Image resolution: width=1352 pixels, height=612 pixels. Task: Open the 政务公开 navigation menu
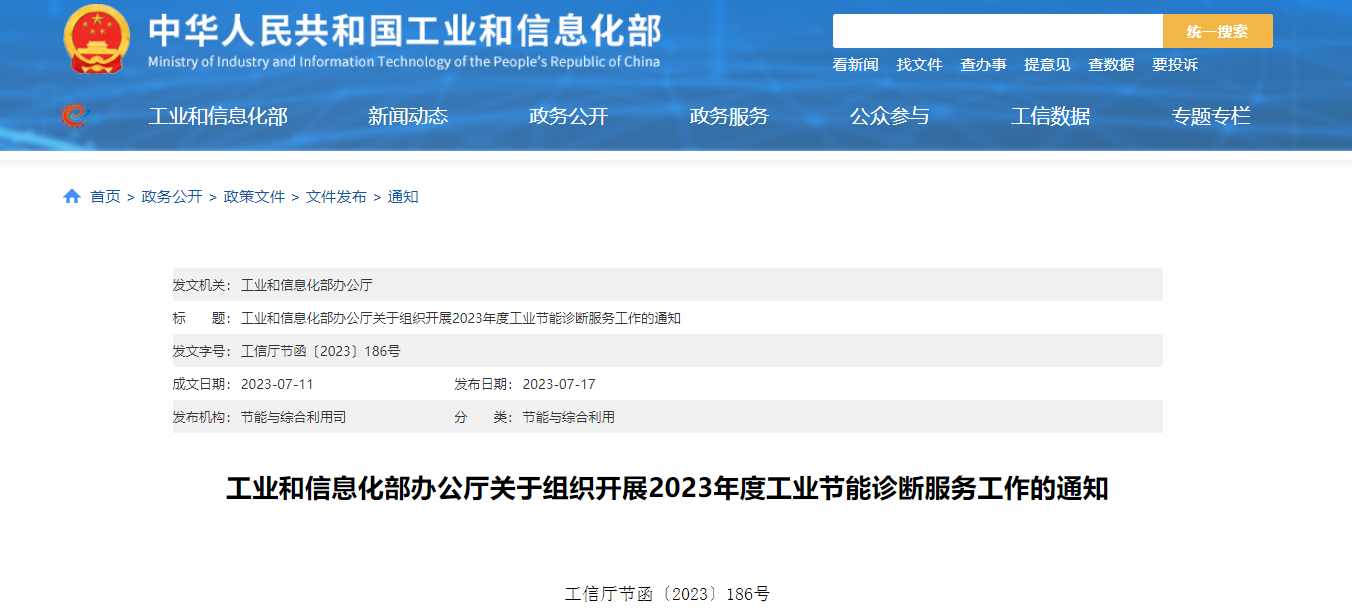click(568, 116)
